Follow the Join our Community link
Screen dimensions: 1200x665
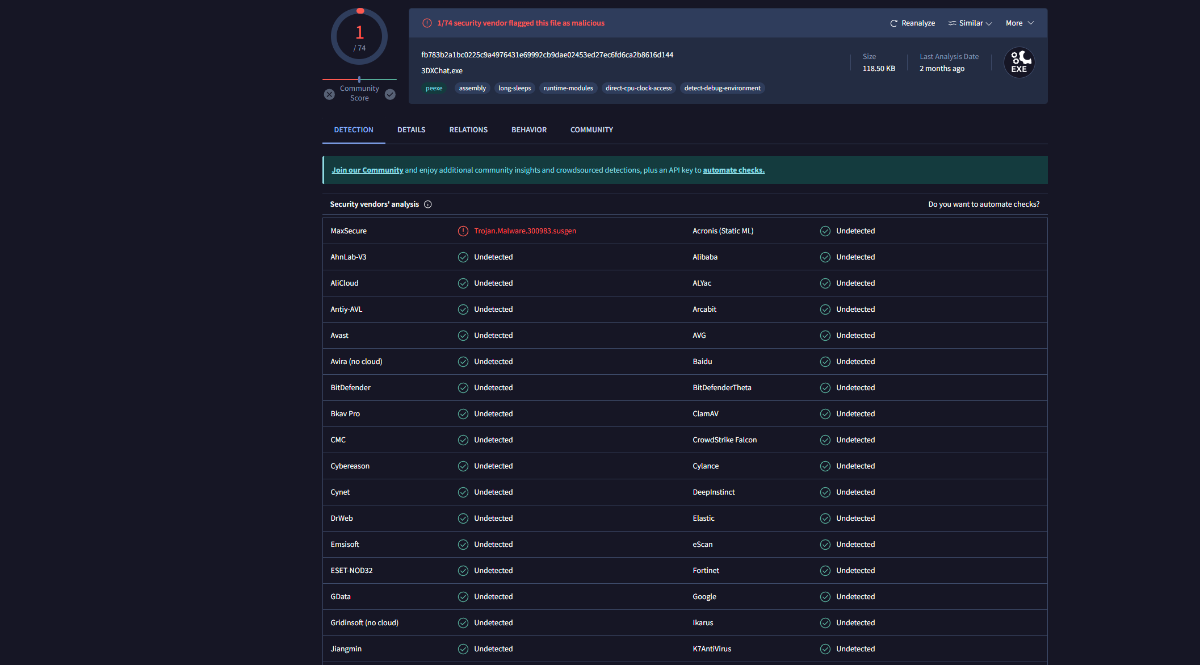tap(367, 170)
